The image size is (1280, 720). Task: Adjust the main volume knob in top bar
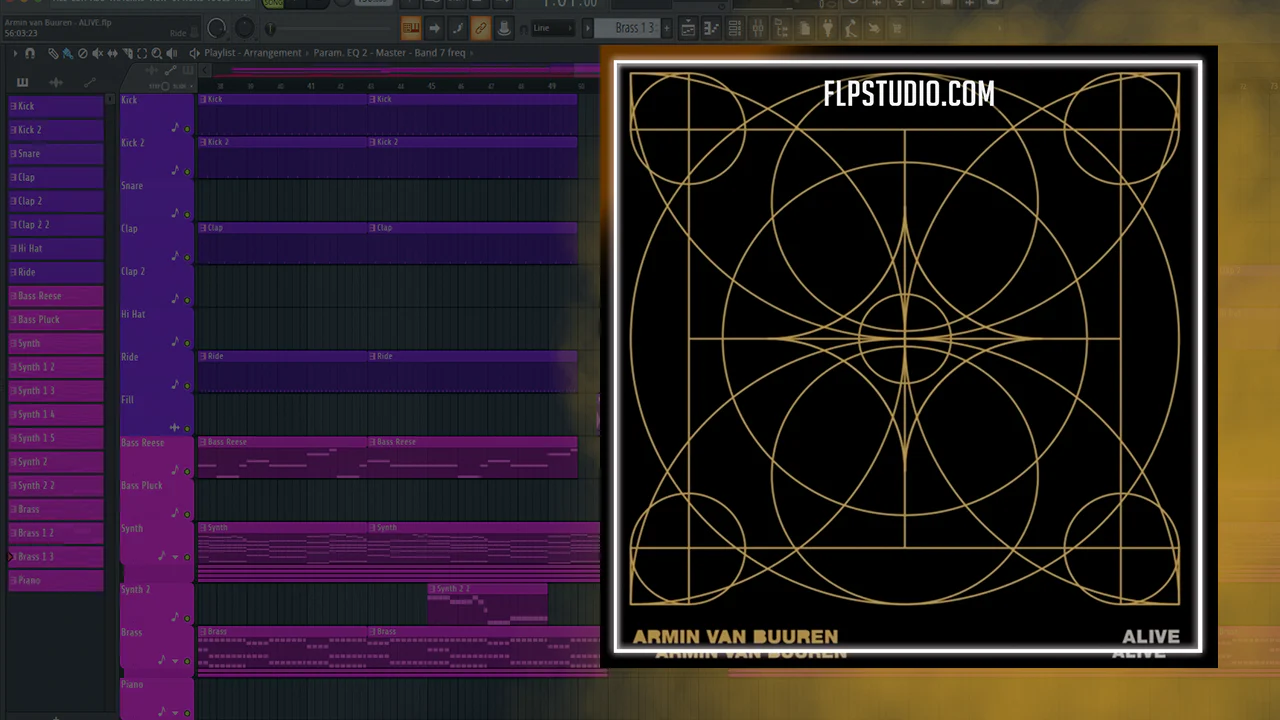pyautogui.click(x=216, y=28)
